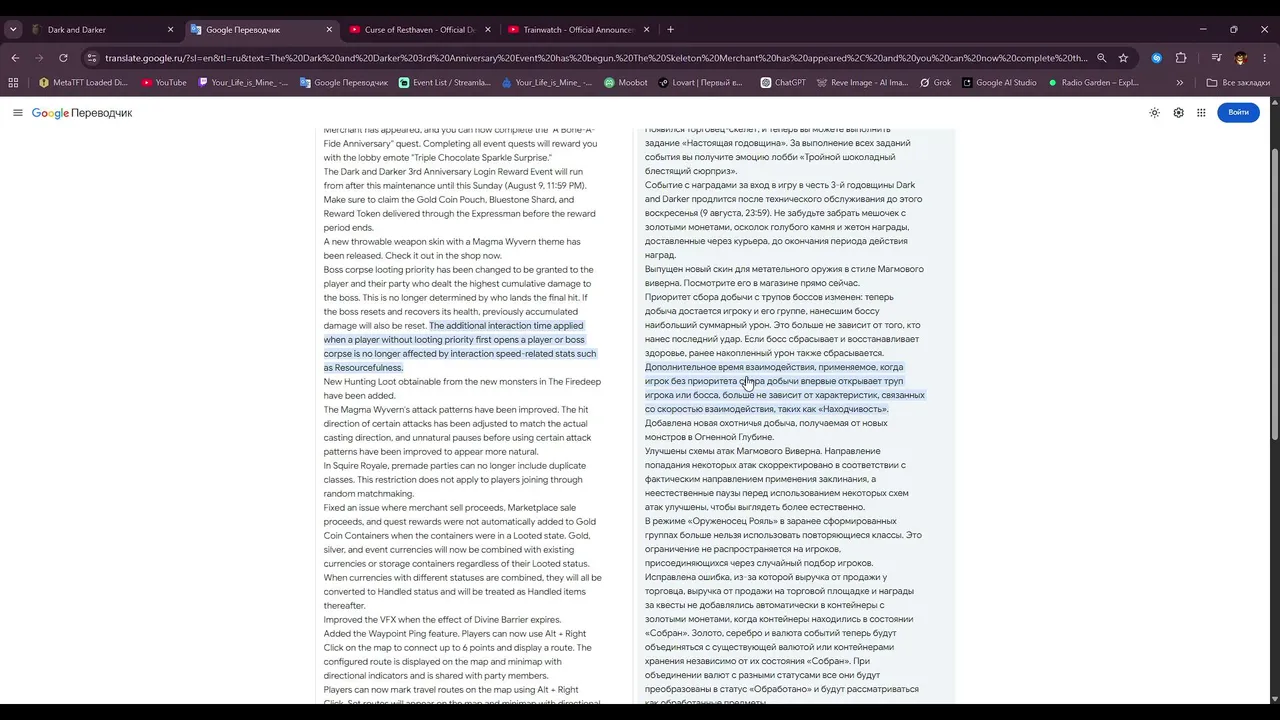Viewport: 1280px width, 720px height.
Task: Open the ChatGPT bookmark
Action: 783,83
